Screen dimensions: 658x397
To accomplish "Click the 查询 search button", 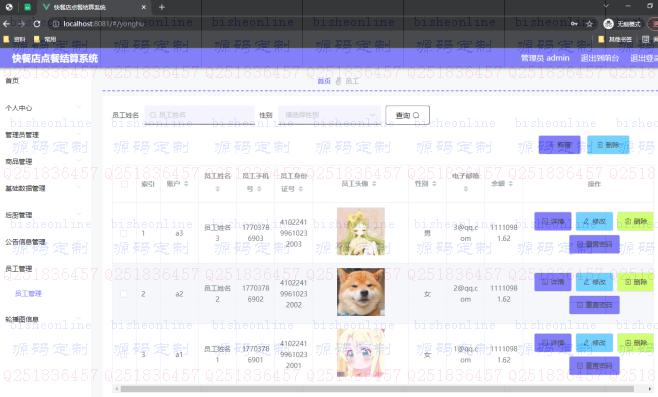I will coord(407,115).
